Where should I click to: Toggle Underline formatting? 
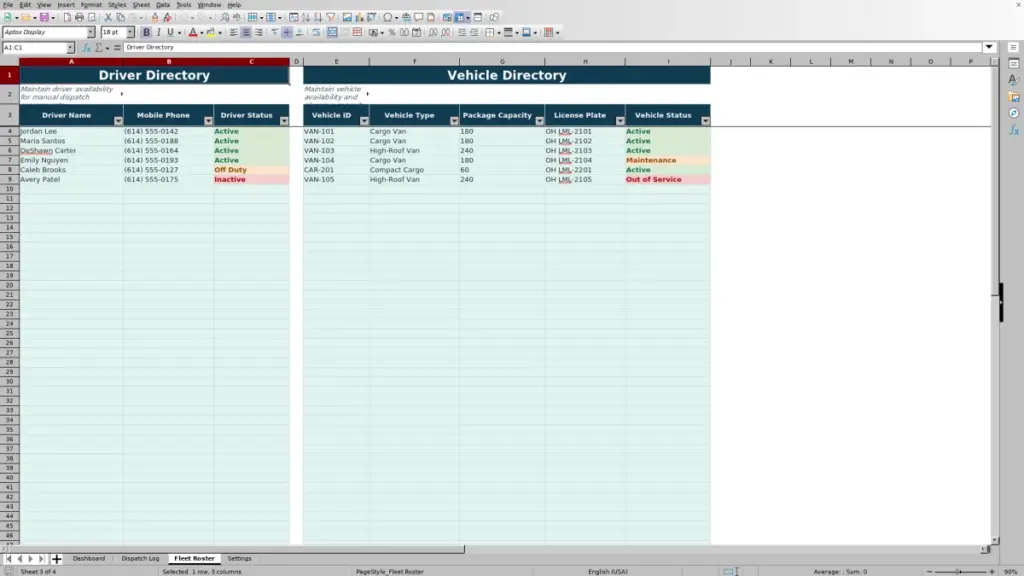point(170,32)
